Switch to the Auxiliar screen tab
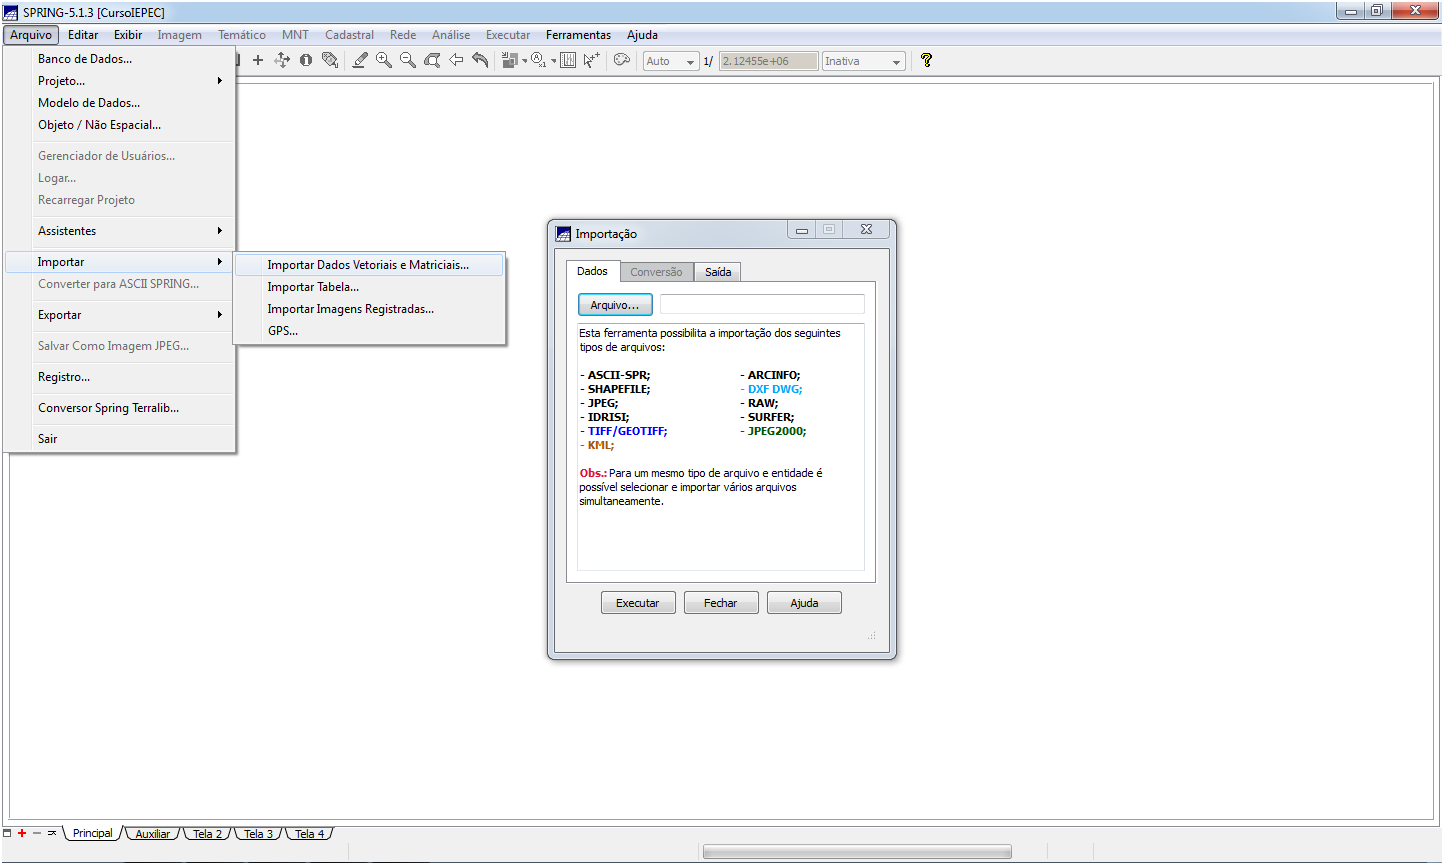Viewport: 1444px width, 863px height. (153, 834)
